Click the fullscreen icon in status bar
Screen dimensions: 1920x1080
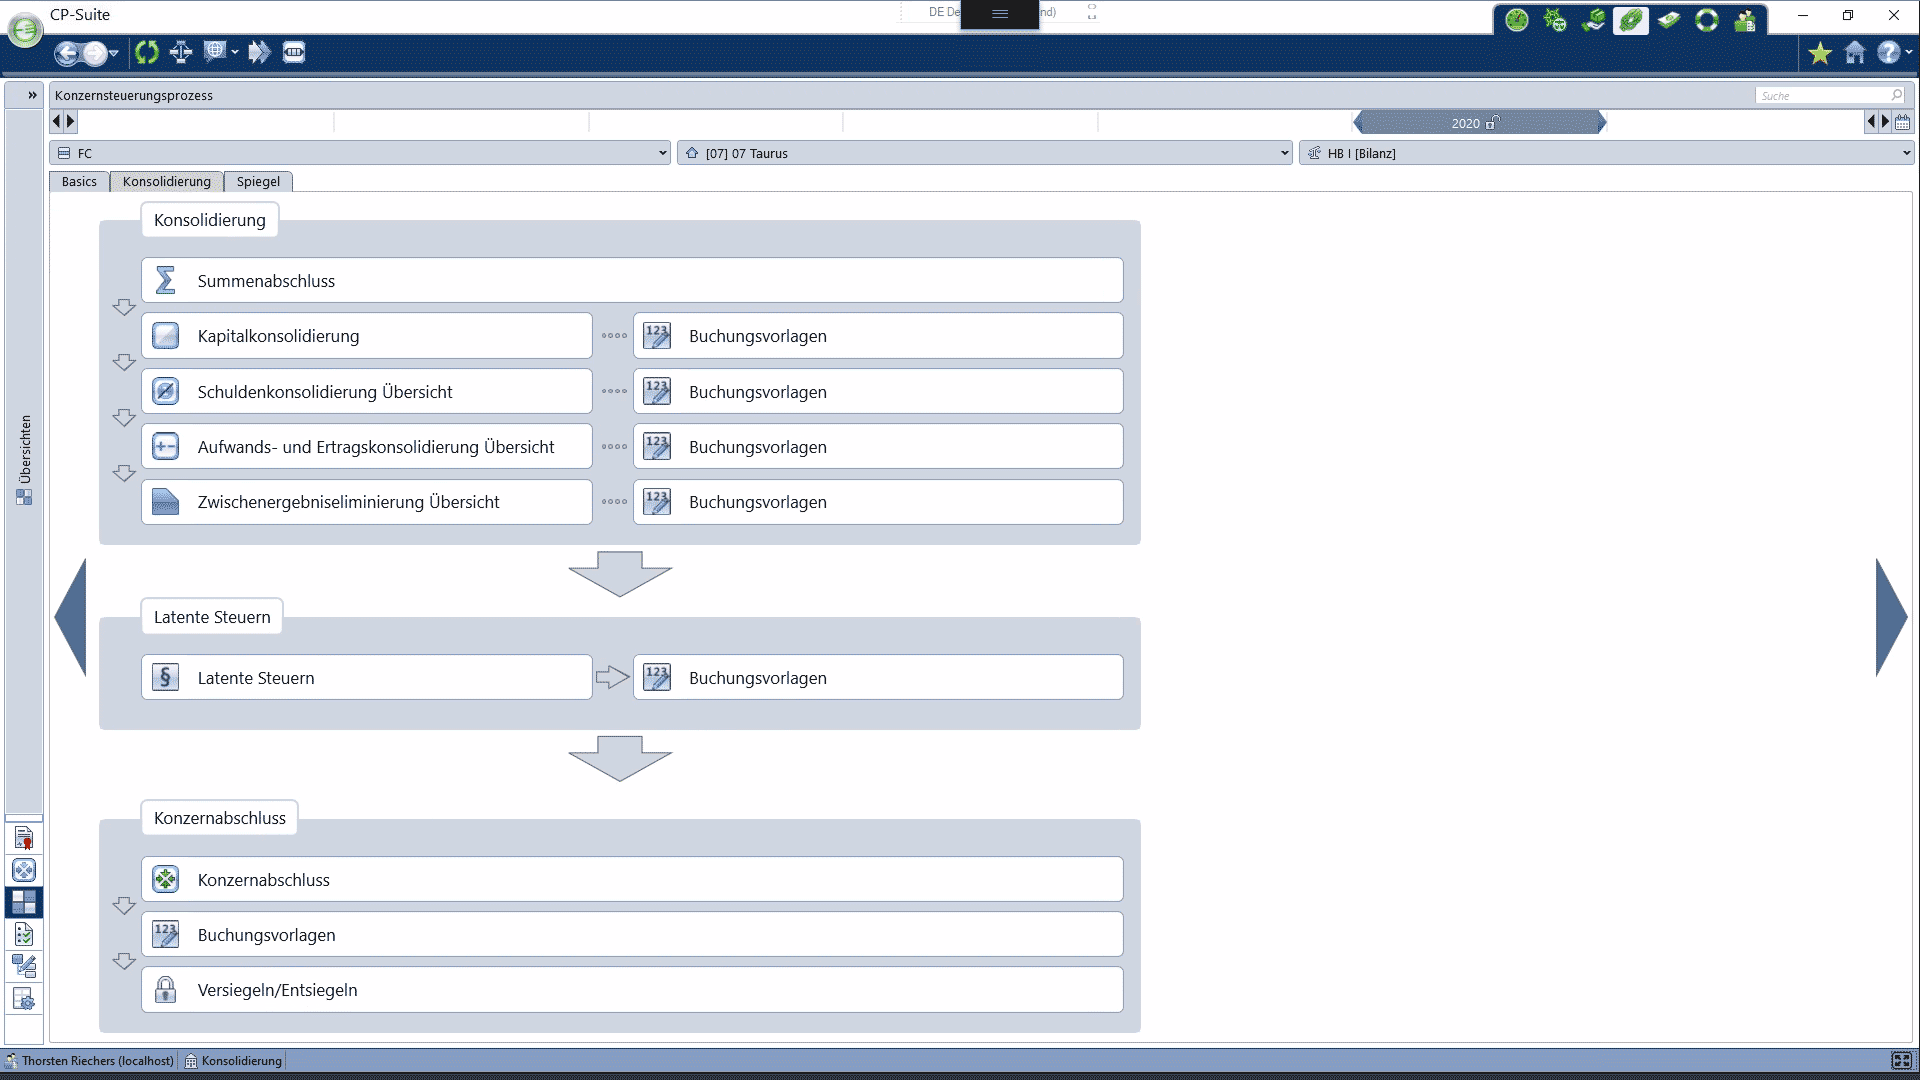(1901, 1061)
